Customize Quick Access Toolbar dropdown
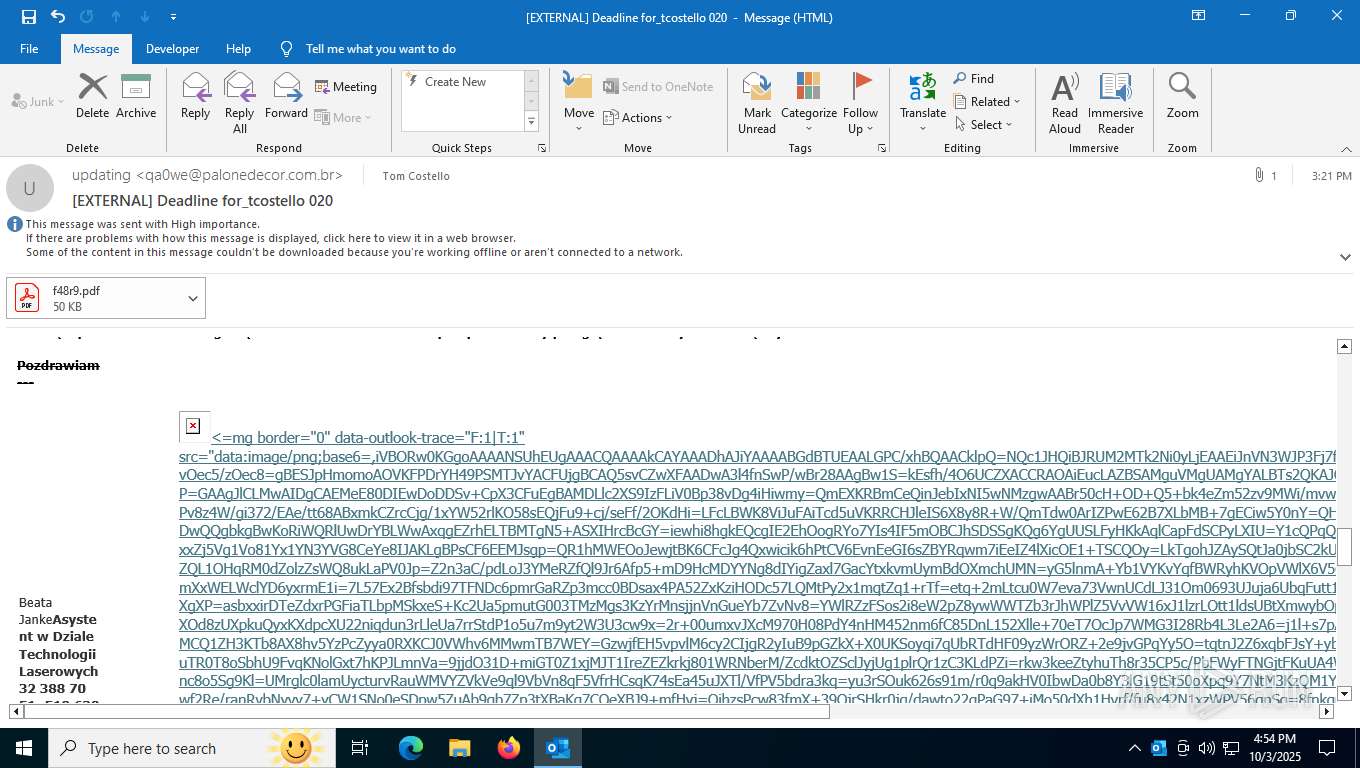 174,17
